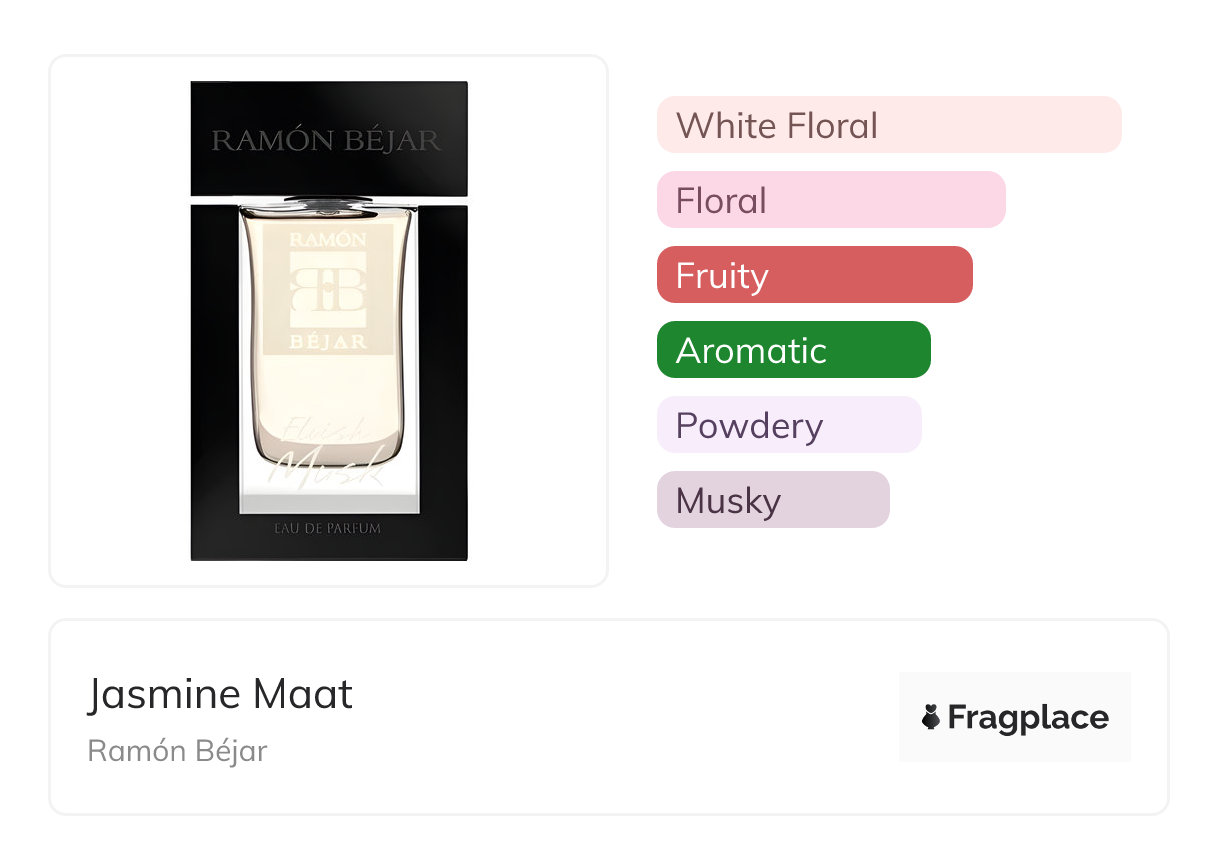Select the green Aromatic accord bar
The image size is (1218, 864).
tap(793, 350)
